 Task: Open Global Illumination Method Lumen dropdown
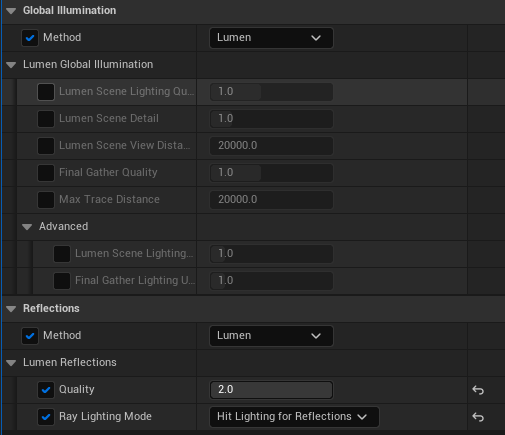point(271,38)
